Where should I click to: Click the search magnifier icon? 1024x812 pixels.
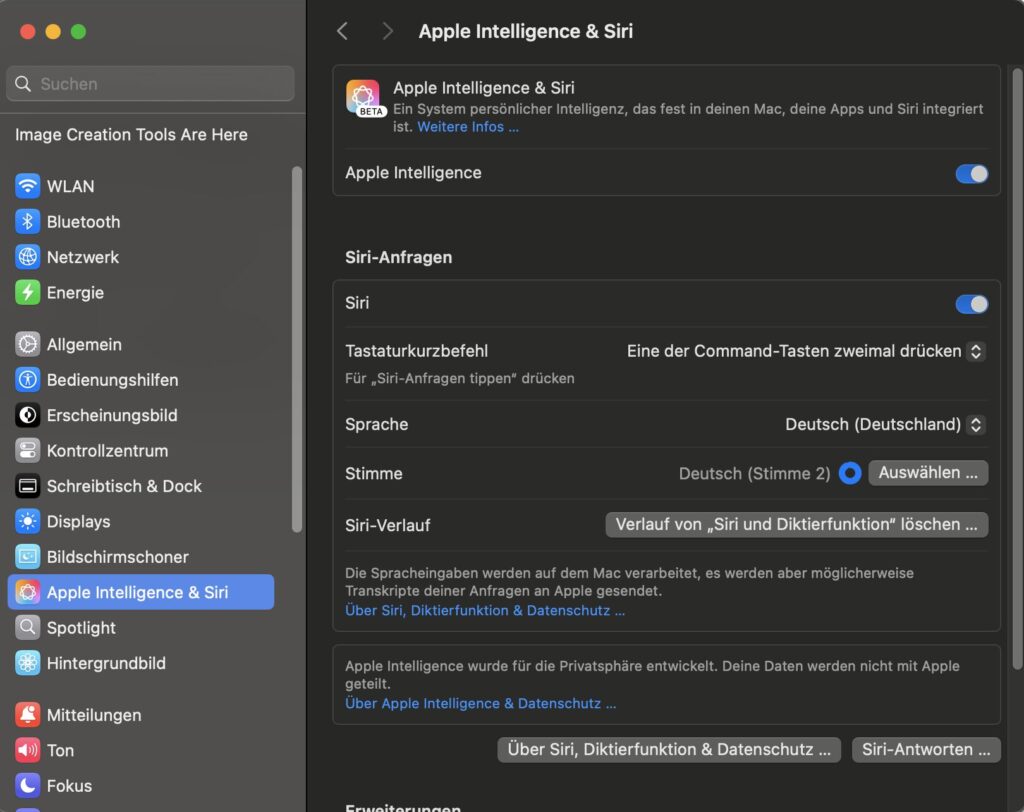[23, 84]
